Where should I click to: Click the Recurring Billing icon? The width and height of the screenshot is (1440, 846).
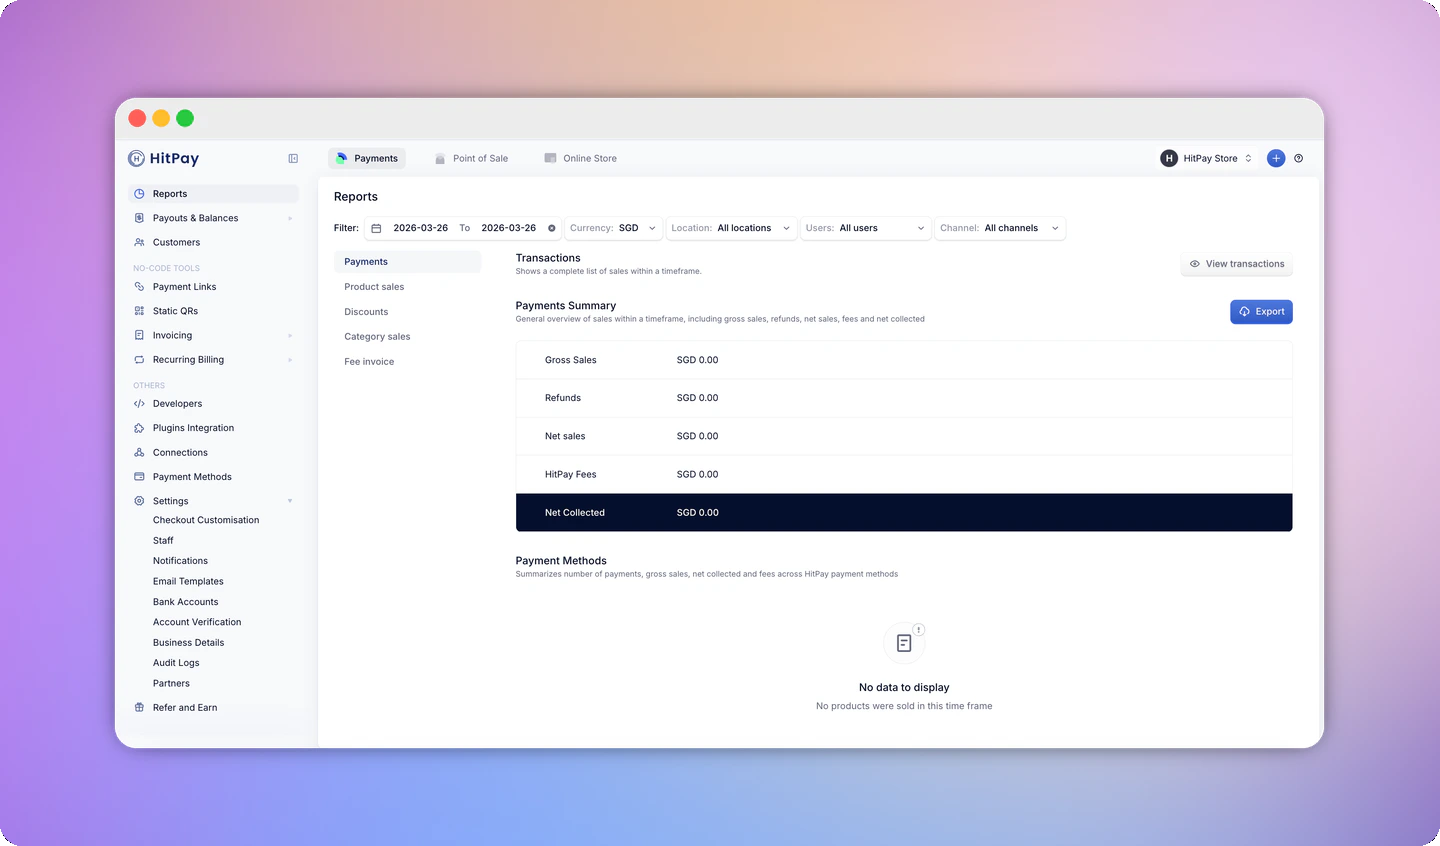click(139, 360)
